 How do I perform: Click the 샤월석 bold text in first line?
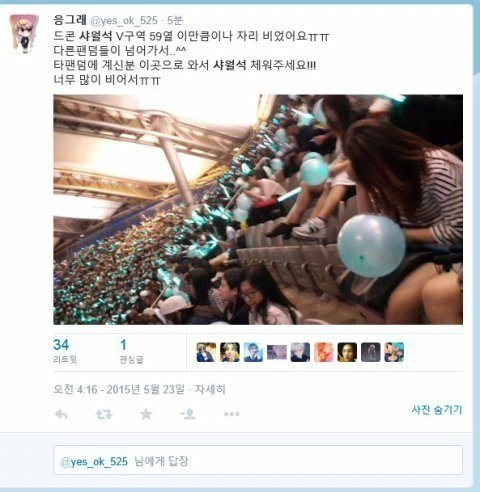[96, 36]
